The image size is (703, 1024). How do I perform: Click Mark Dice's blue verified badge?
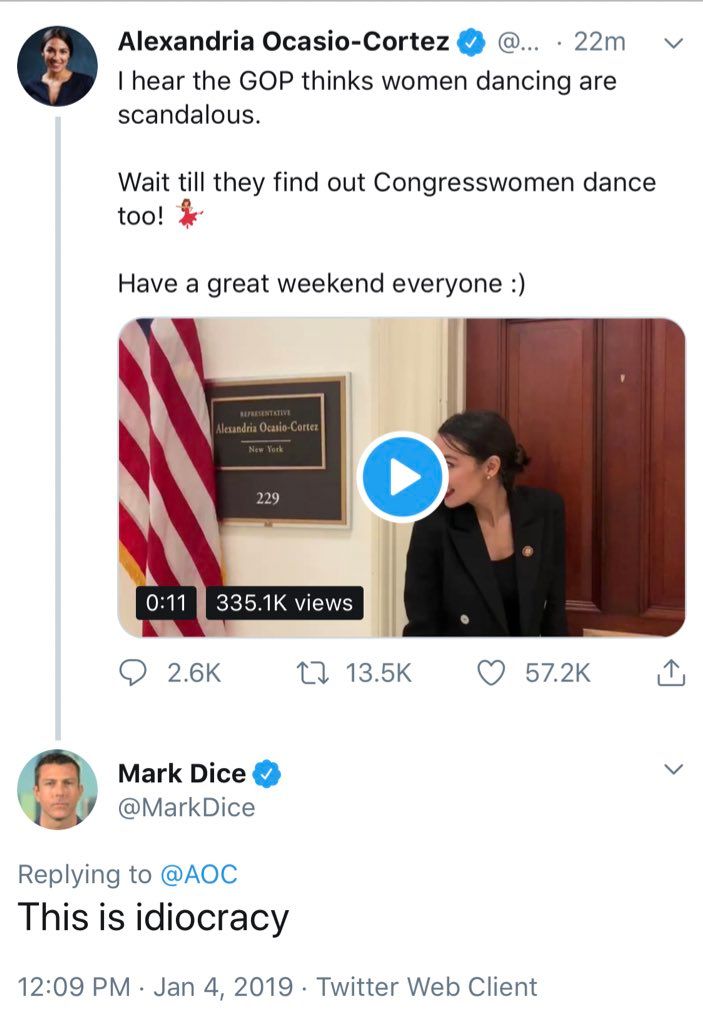(x=267, y=773)
